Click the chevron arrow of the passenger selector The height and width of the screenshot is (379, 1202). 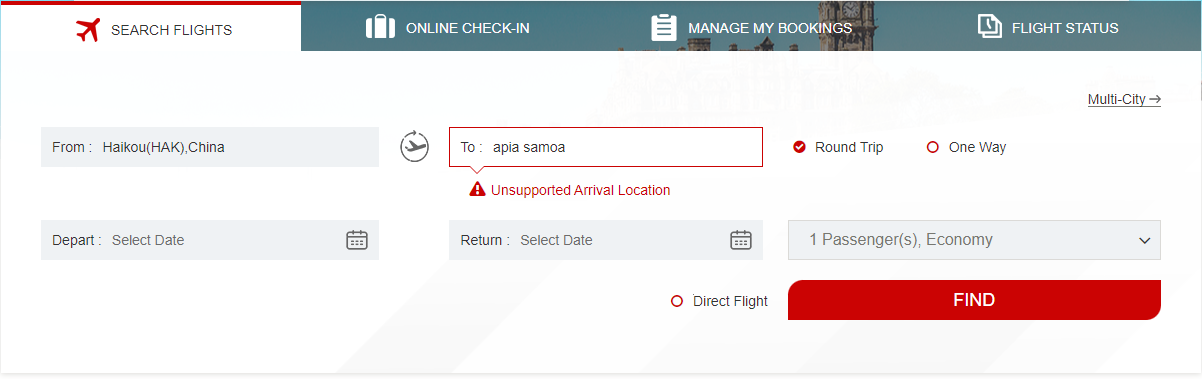1145,241
